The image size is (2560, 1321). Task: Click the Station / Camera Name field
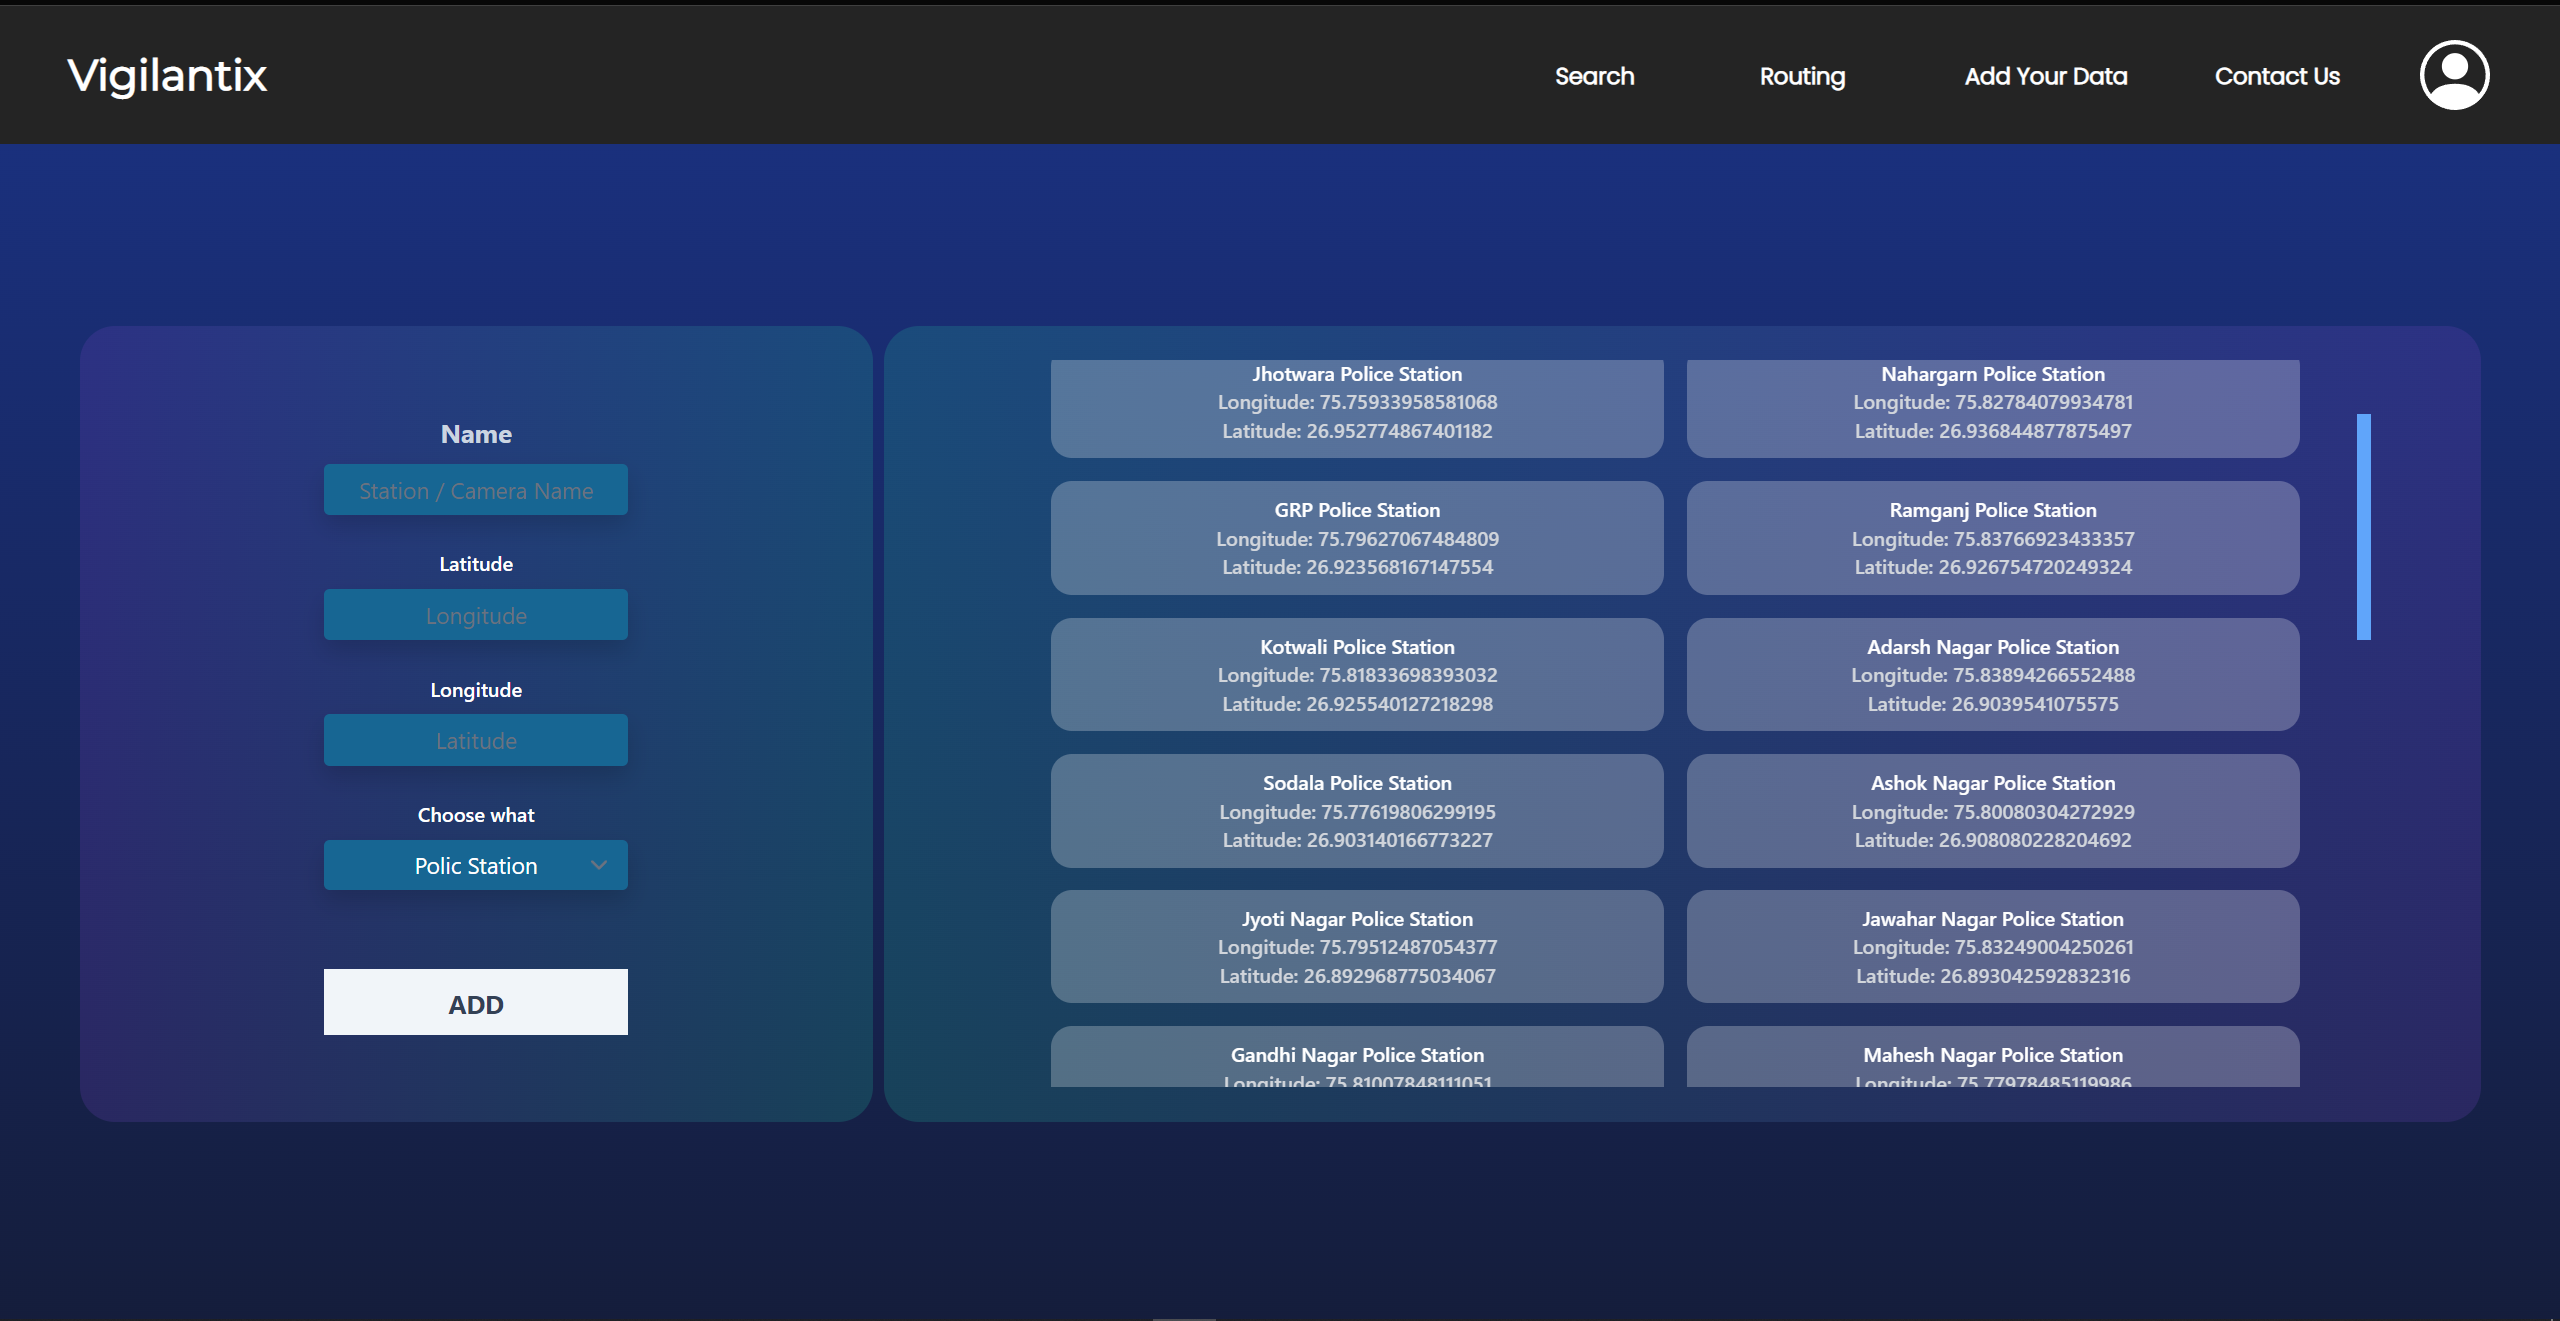[476, 490]
